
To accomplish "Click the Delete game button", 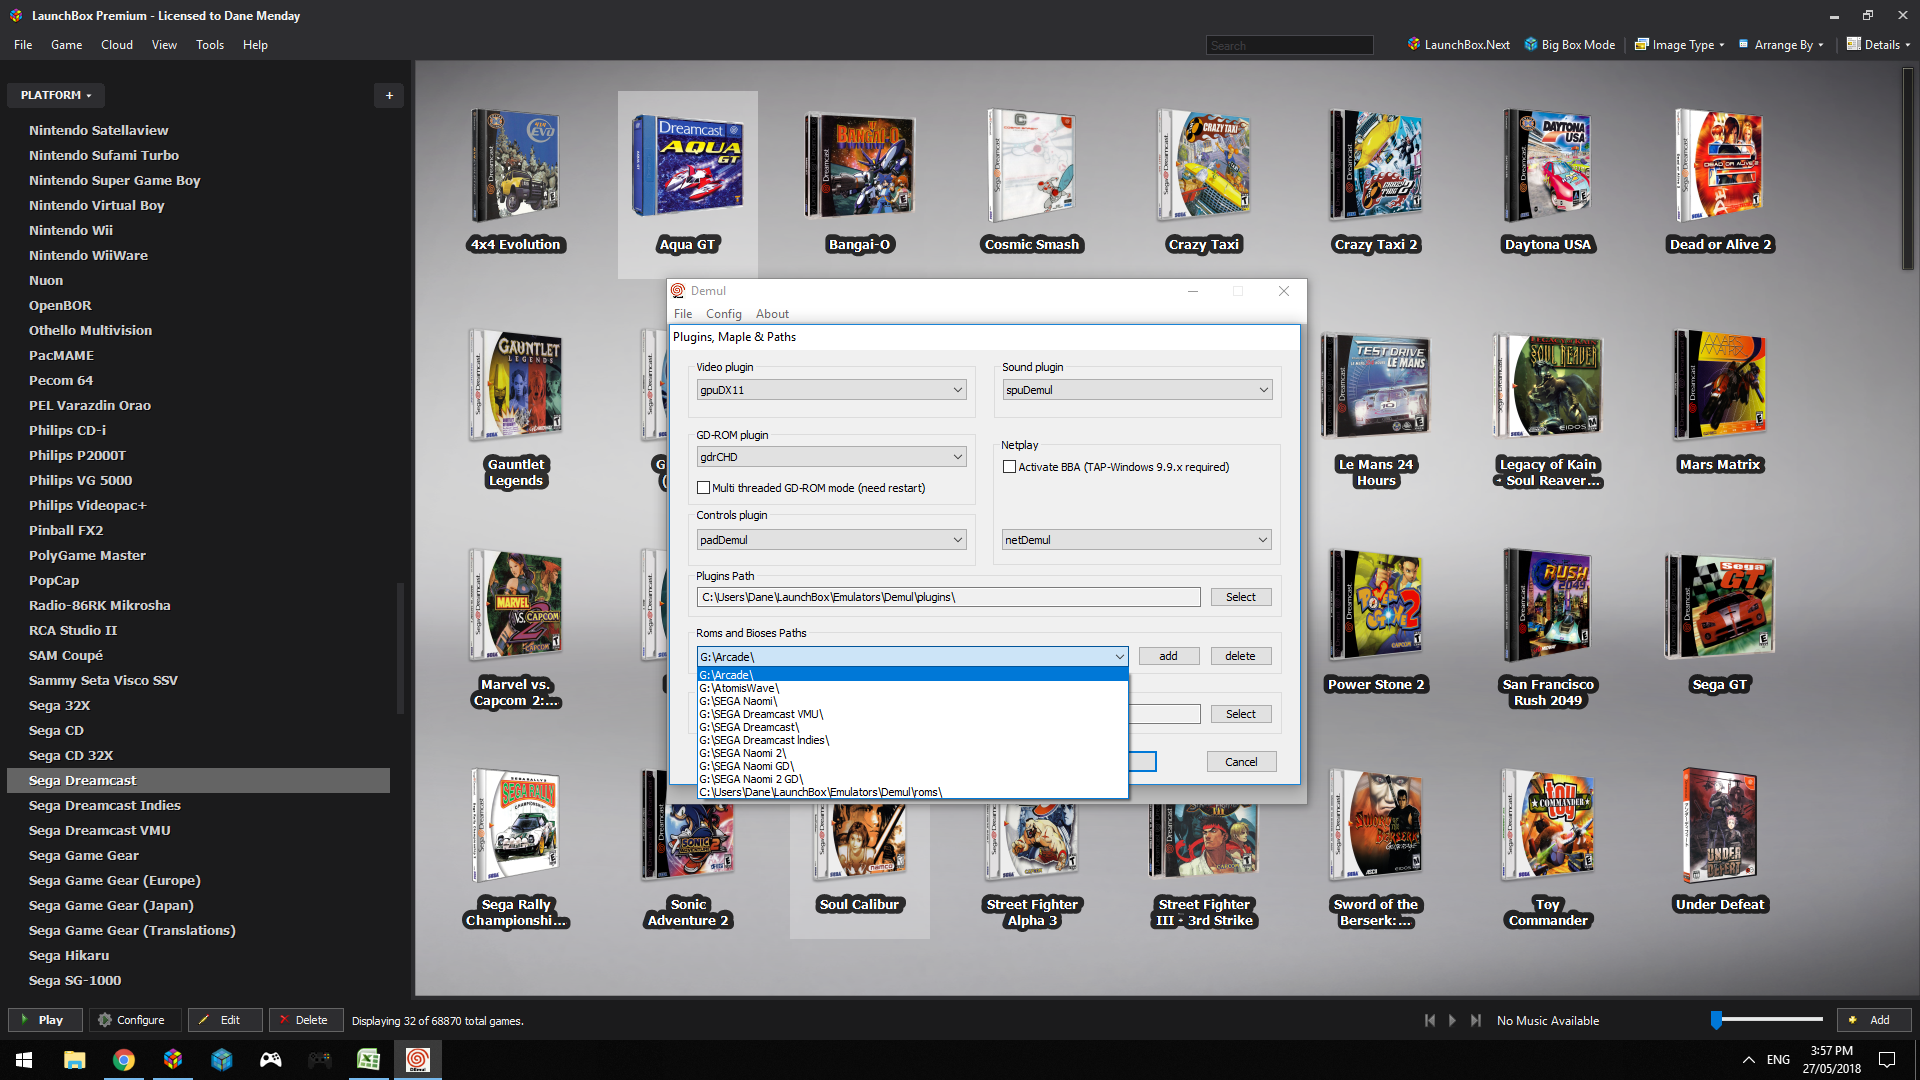I will point(304,1020).
